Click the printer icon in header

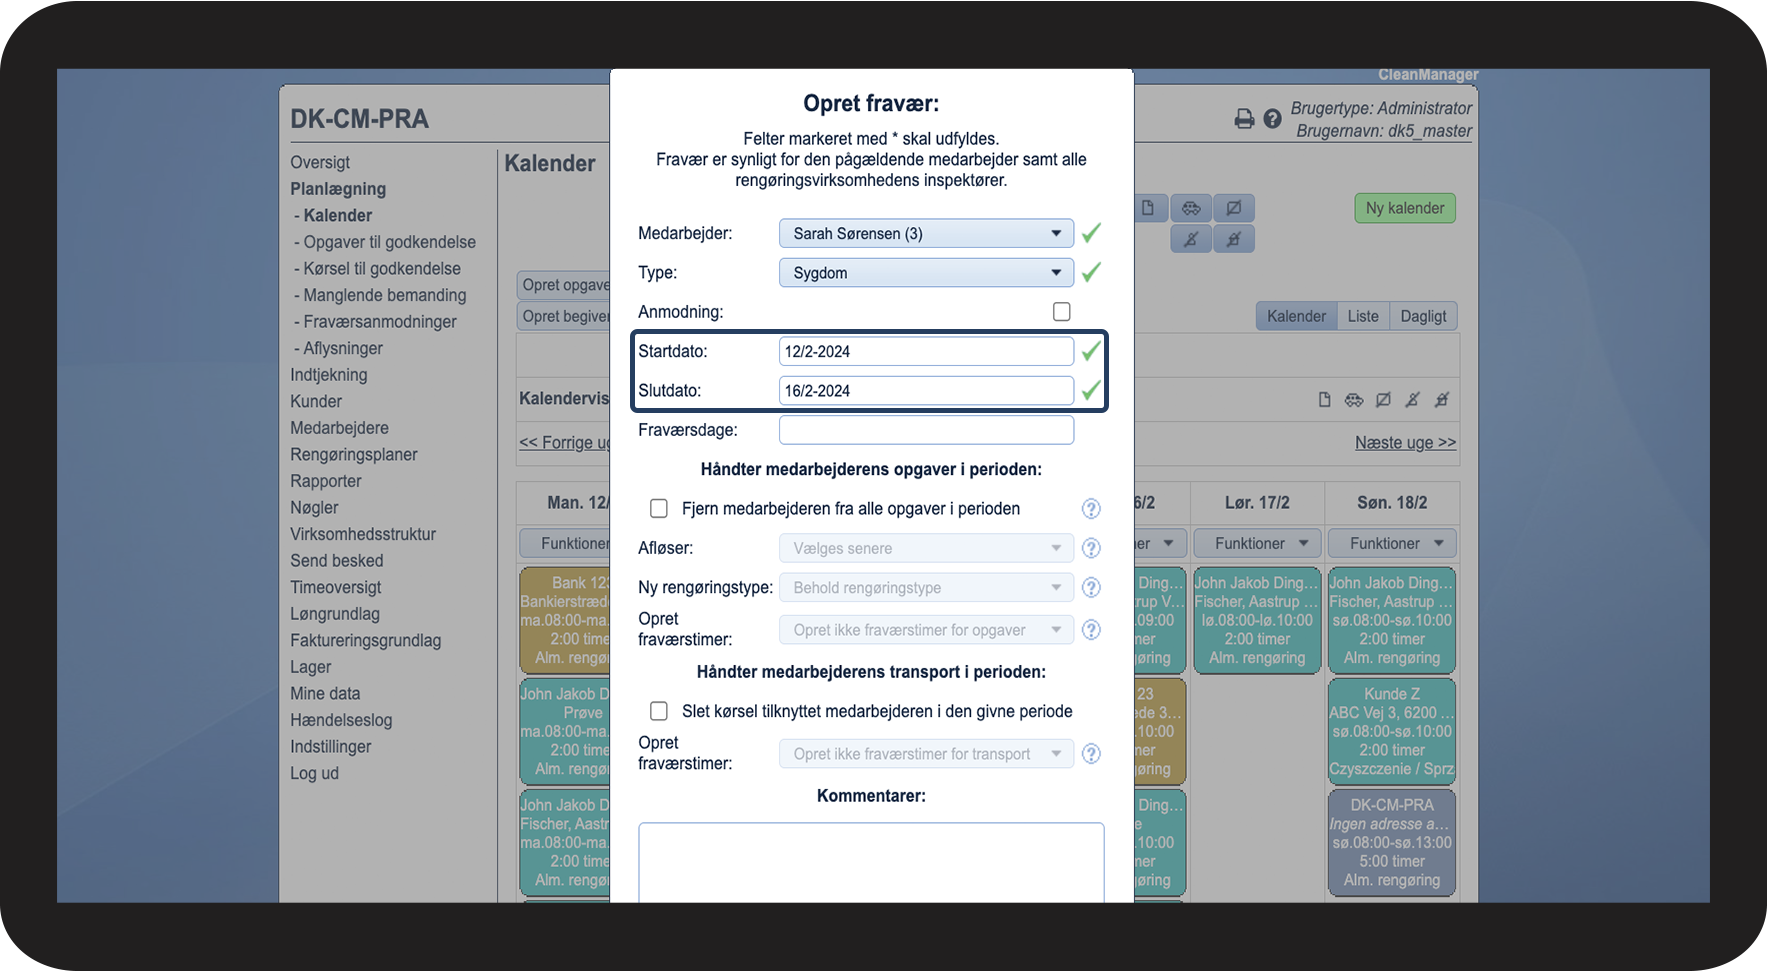1244,119
